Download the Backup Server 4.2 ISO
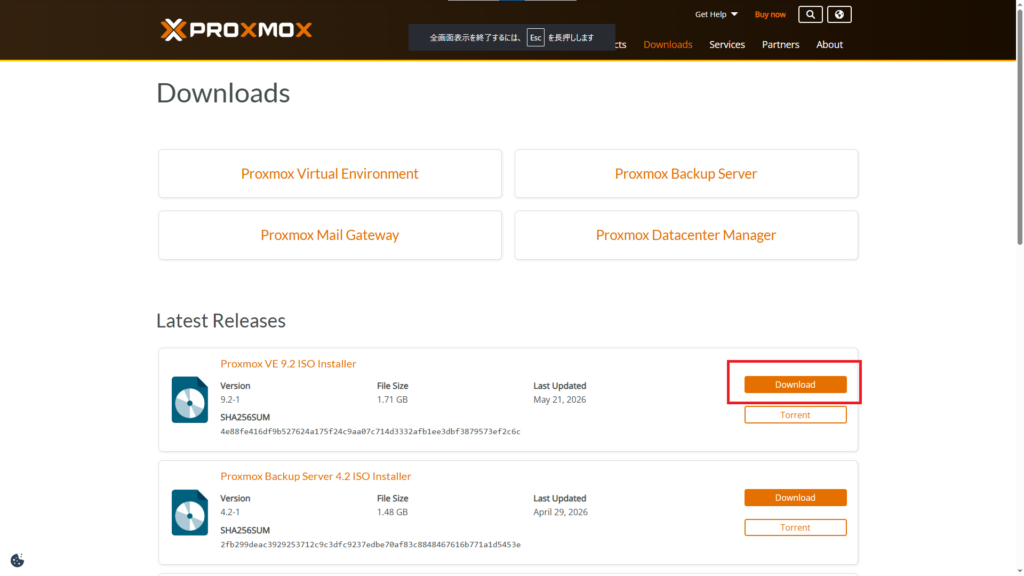This screenshot has width=1024, height=576. 795,498
